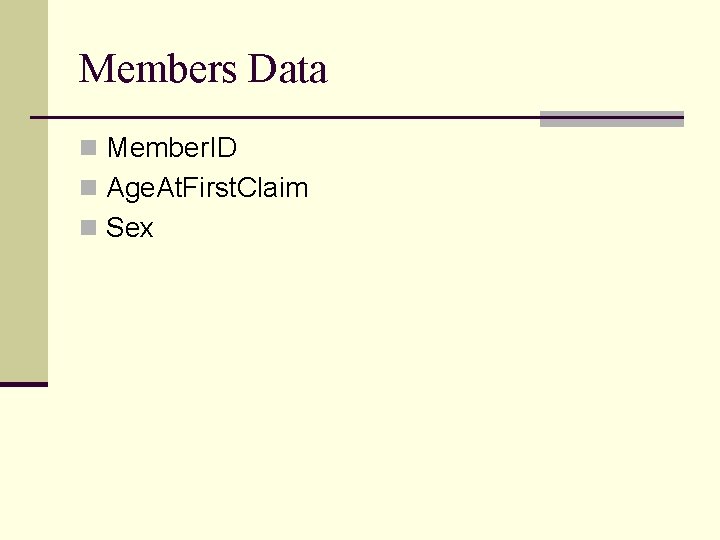The image size is (720, 540).
Task: Click the capital M starting the title
Action: pyautogui.click(x=96, y=70)
